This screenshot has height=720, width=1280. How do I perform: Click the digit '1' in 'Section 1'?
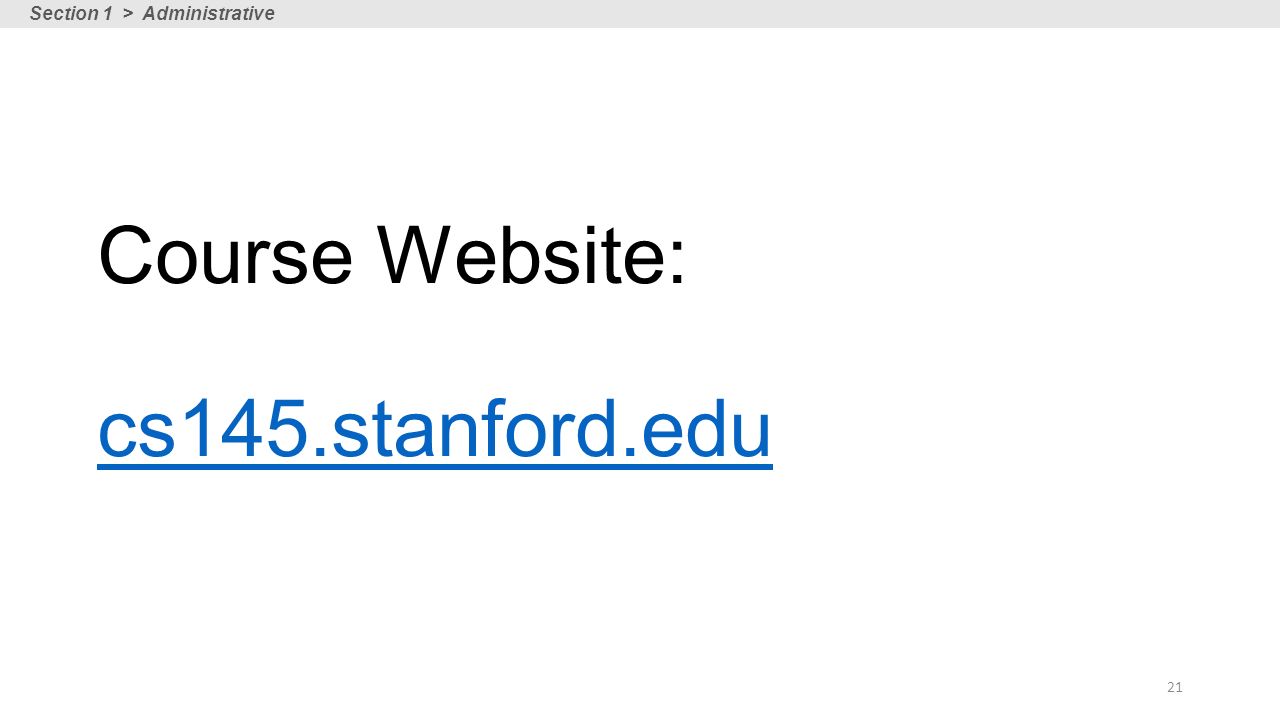(x=107, y=13)
